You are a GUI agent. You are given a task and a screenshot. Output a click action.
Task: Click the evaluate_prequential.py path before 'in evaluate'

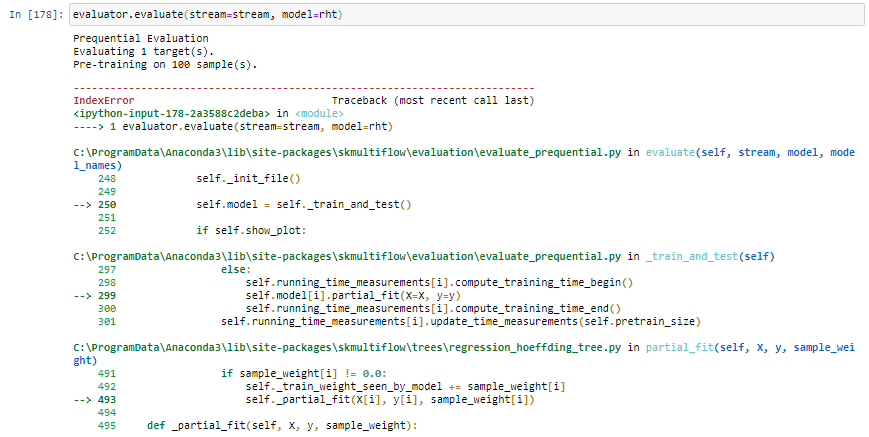(x=347, y=152)
